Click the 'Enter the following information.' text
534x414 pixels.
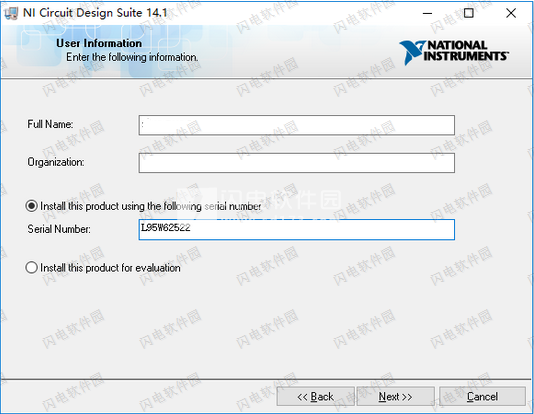click(x=132, y=57)
